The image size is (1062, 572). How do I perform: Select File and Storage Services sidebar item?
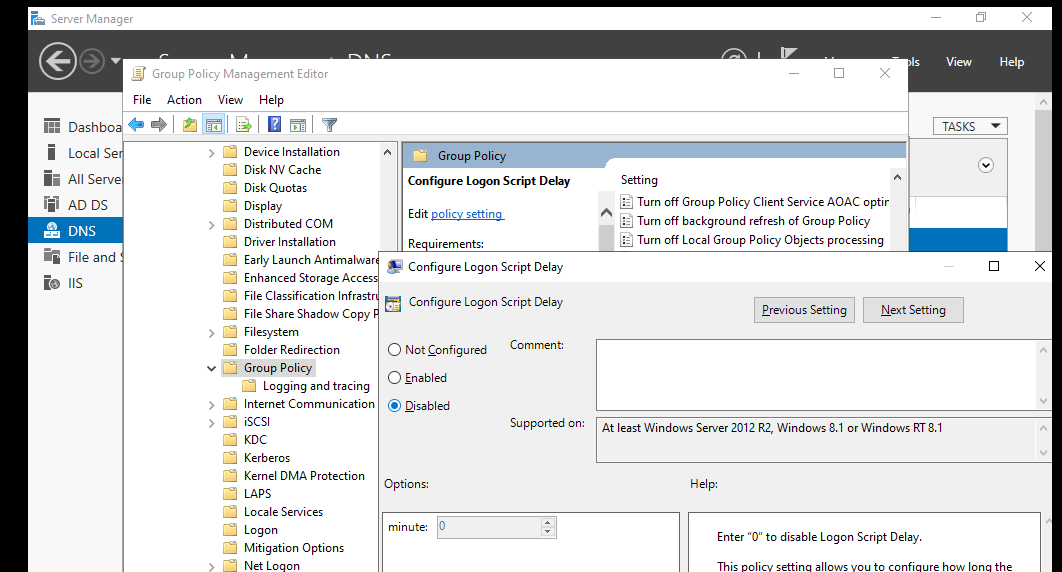(x=84, y=257)
